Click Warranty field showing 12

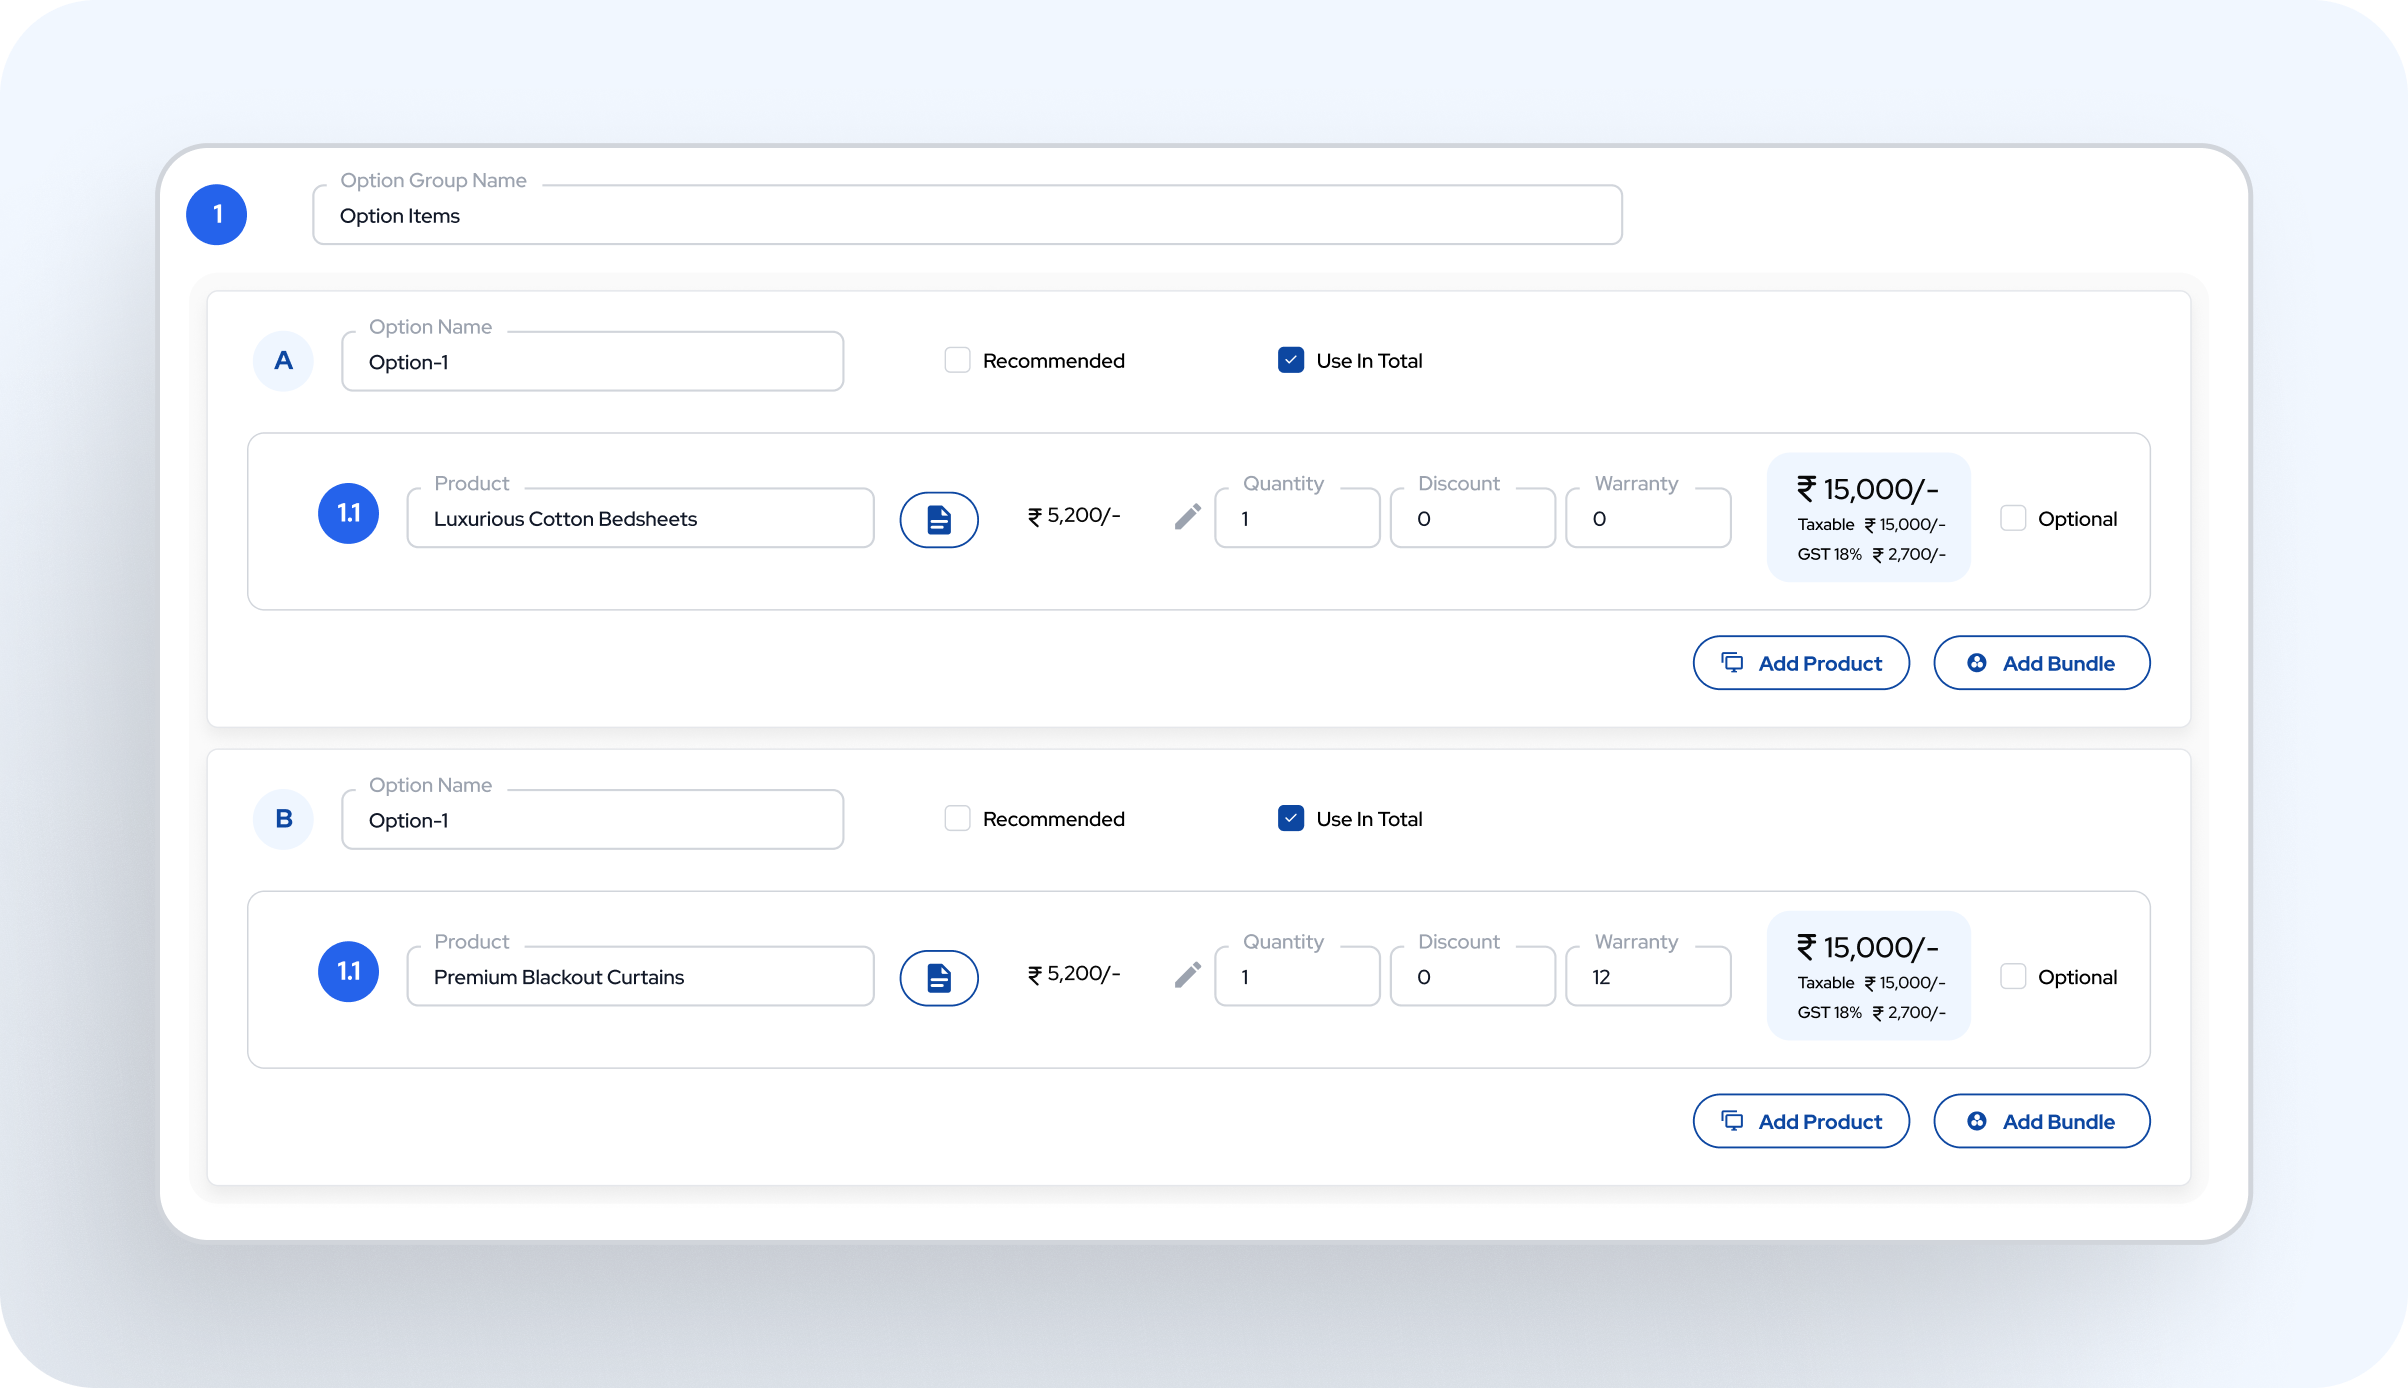tap(1647, 977)
